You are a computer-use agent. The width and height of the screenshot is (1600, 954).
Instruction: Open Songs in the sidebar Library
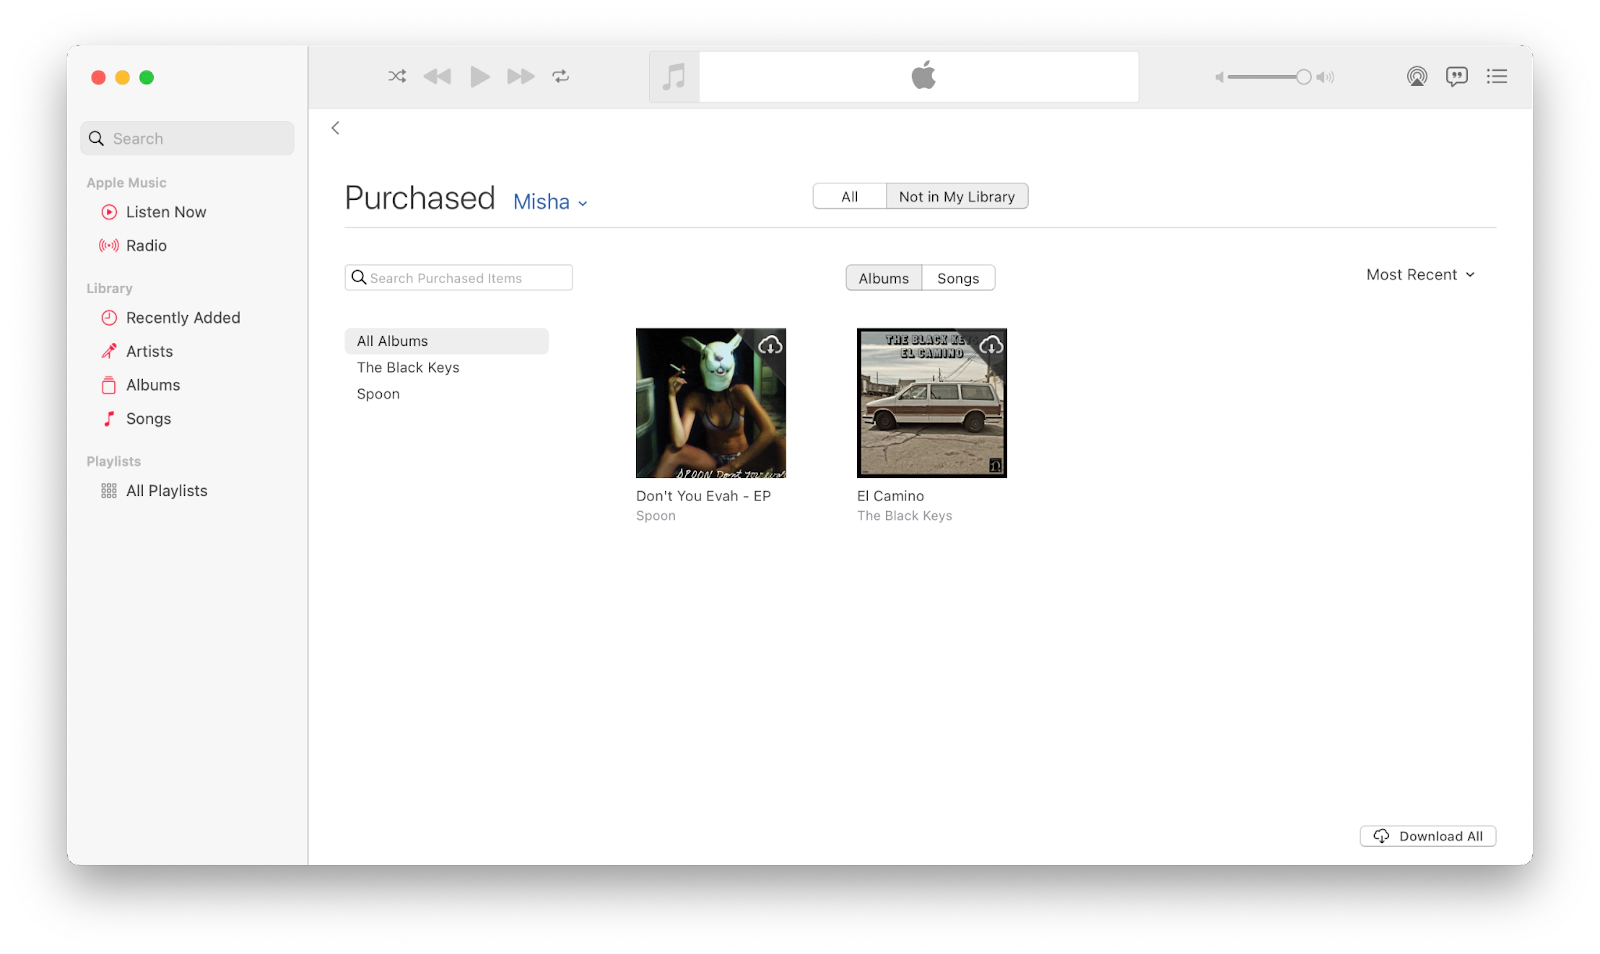pyautogui.click(x=148, y=419)
